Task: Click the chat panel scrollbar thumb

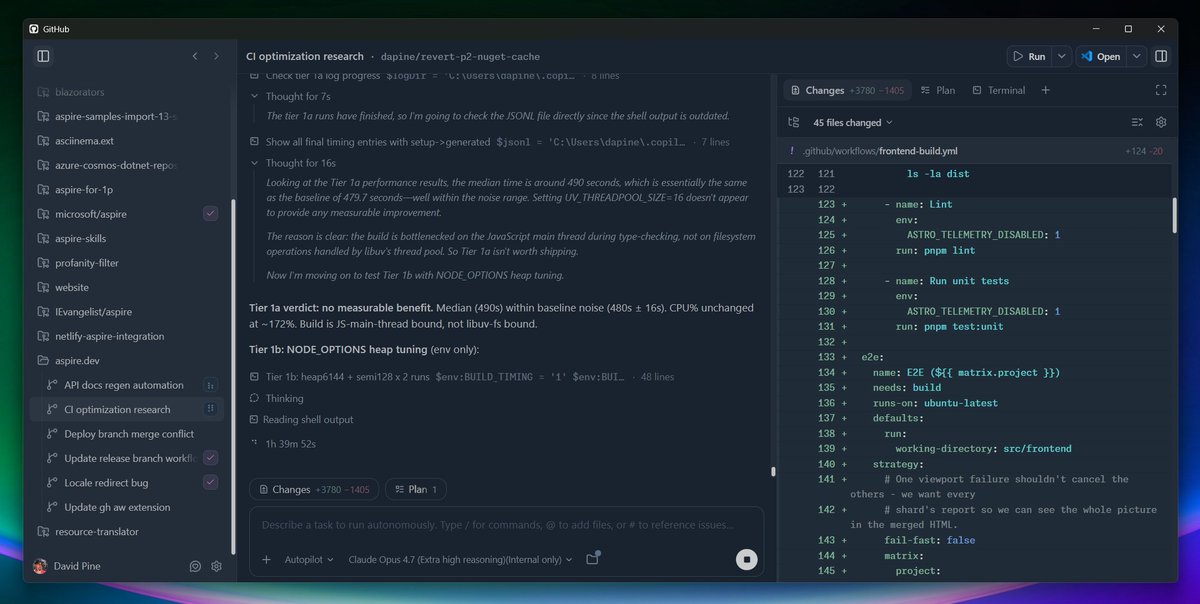Action: coord(773,471)
